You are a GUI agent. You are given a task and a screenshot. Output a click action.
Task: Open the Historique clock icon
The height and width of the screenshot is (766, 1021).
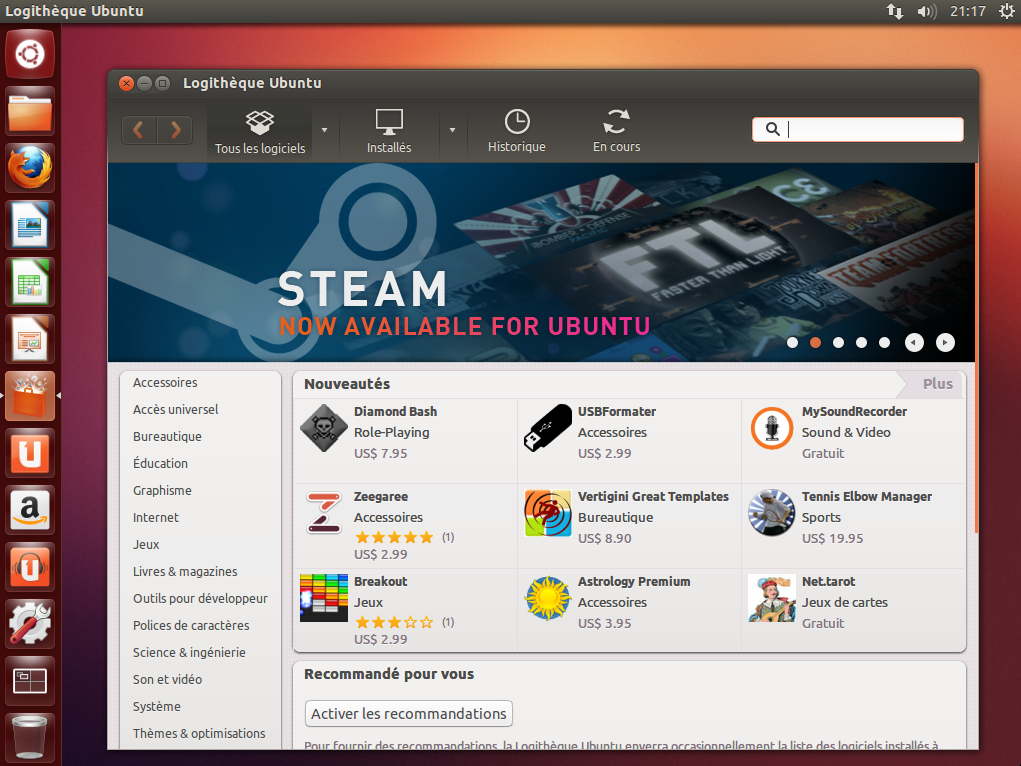coord(517,122)
